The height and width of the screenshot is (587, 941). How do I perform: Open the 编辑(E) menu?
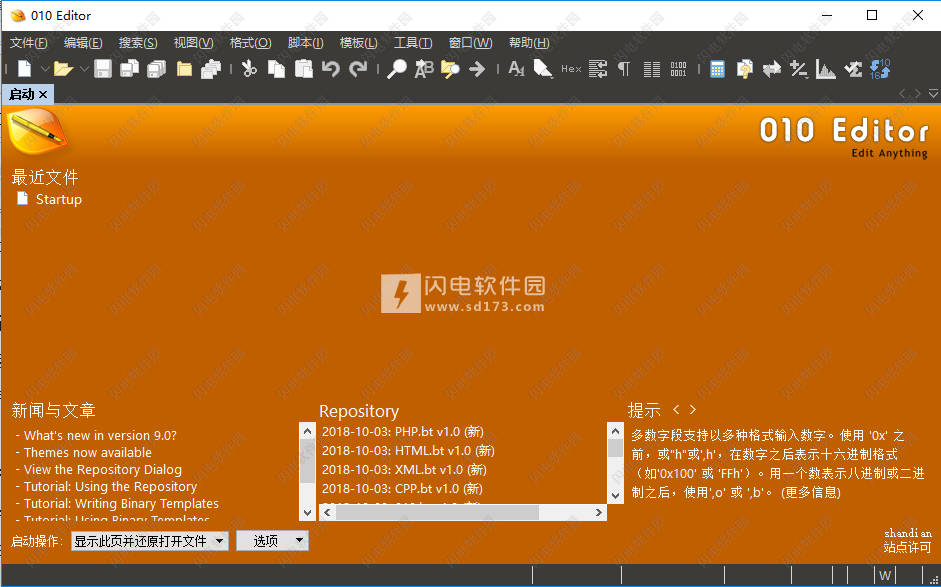[83, 43]
